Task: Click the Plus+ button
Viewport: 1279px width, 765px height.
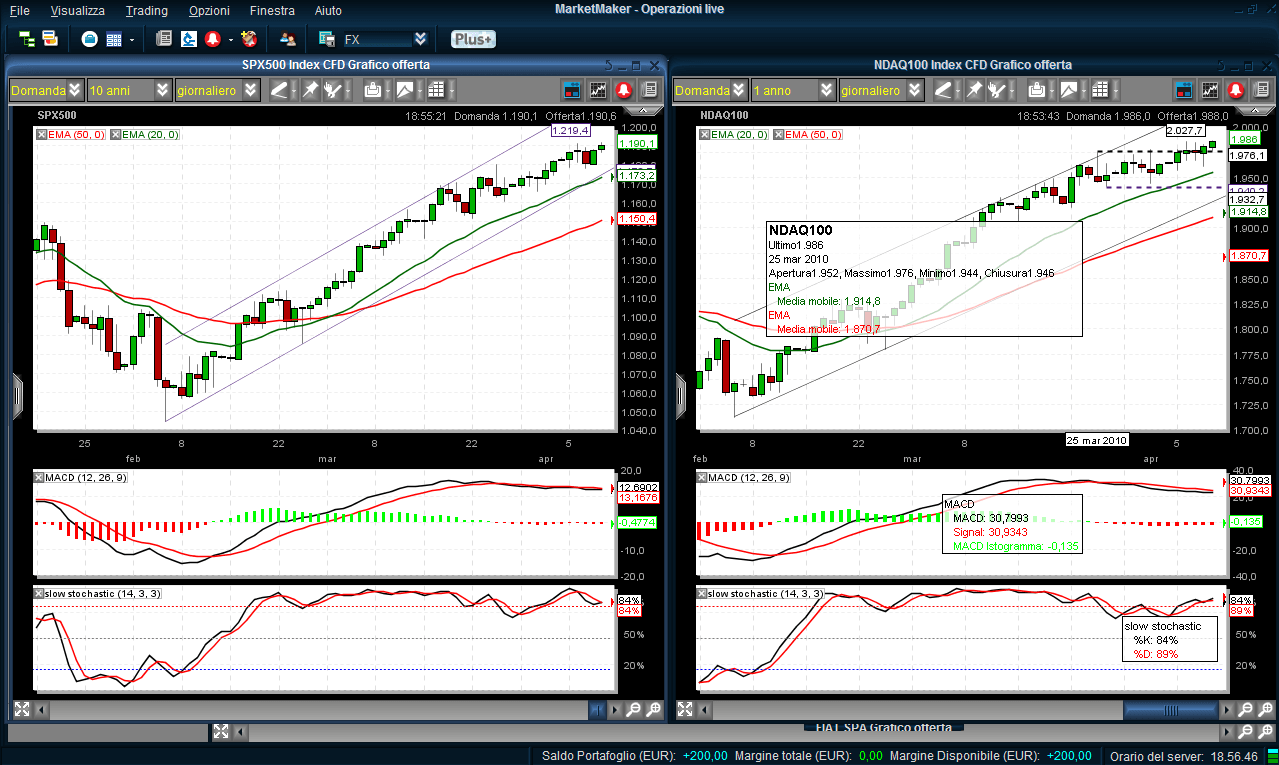Action: [472, 39]
